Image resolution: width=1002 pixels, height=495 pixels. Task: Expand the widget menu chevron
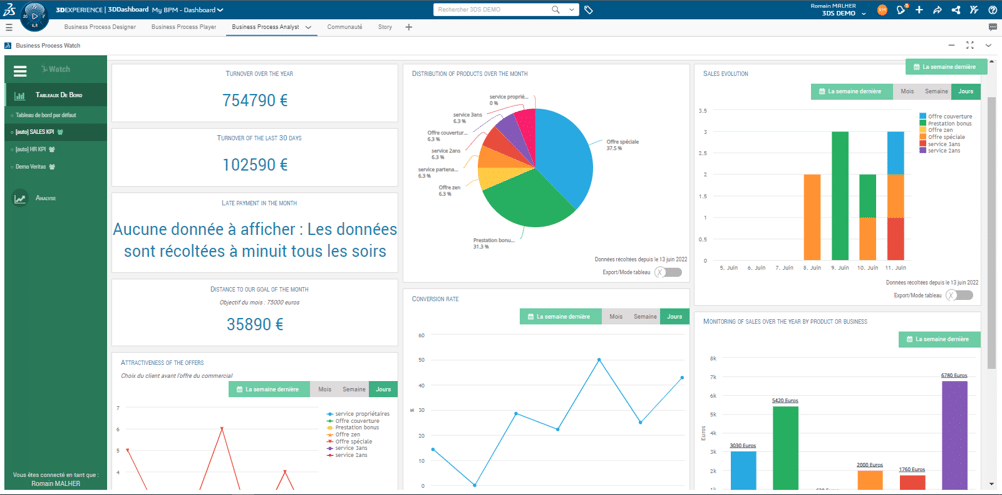(989, 45)
